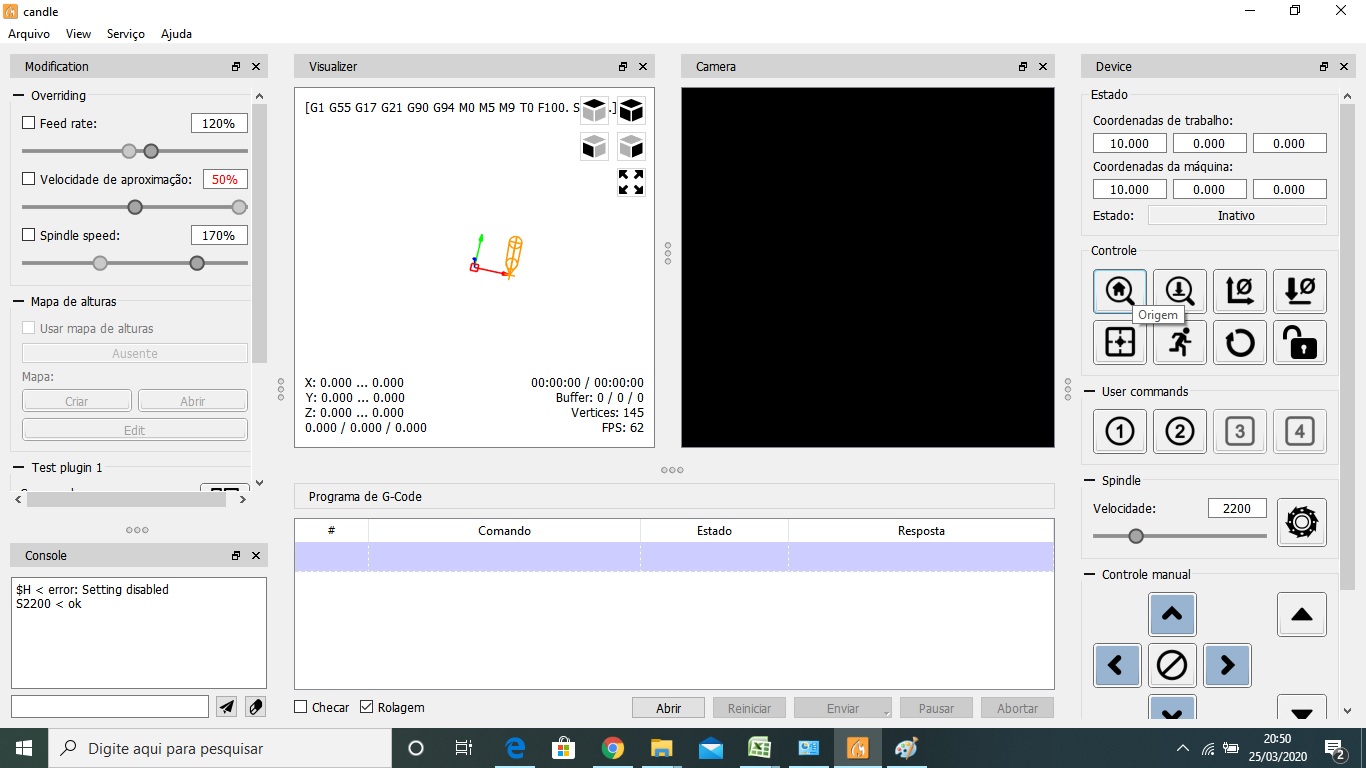Viewport: 1366px width, 768px height.
Task: Click the reset circular arrow button
Action: pos(1240,342)
